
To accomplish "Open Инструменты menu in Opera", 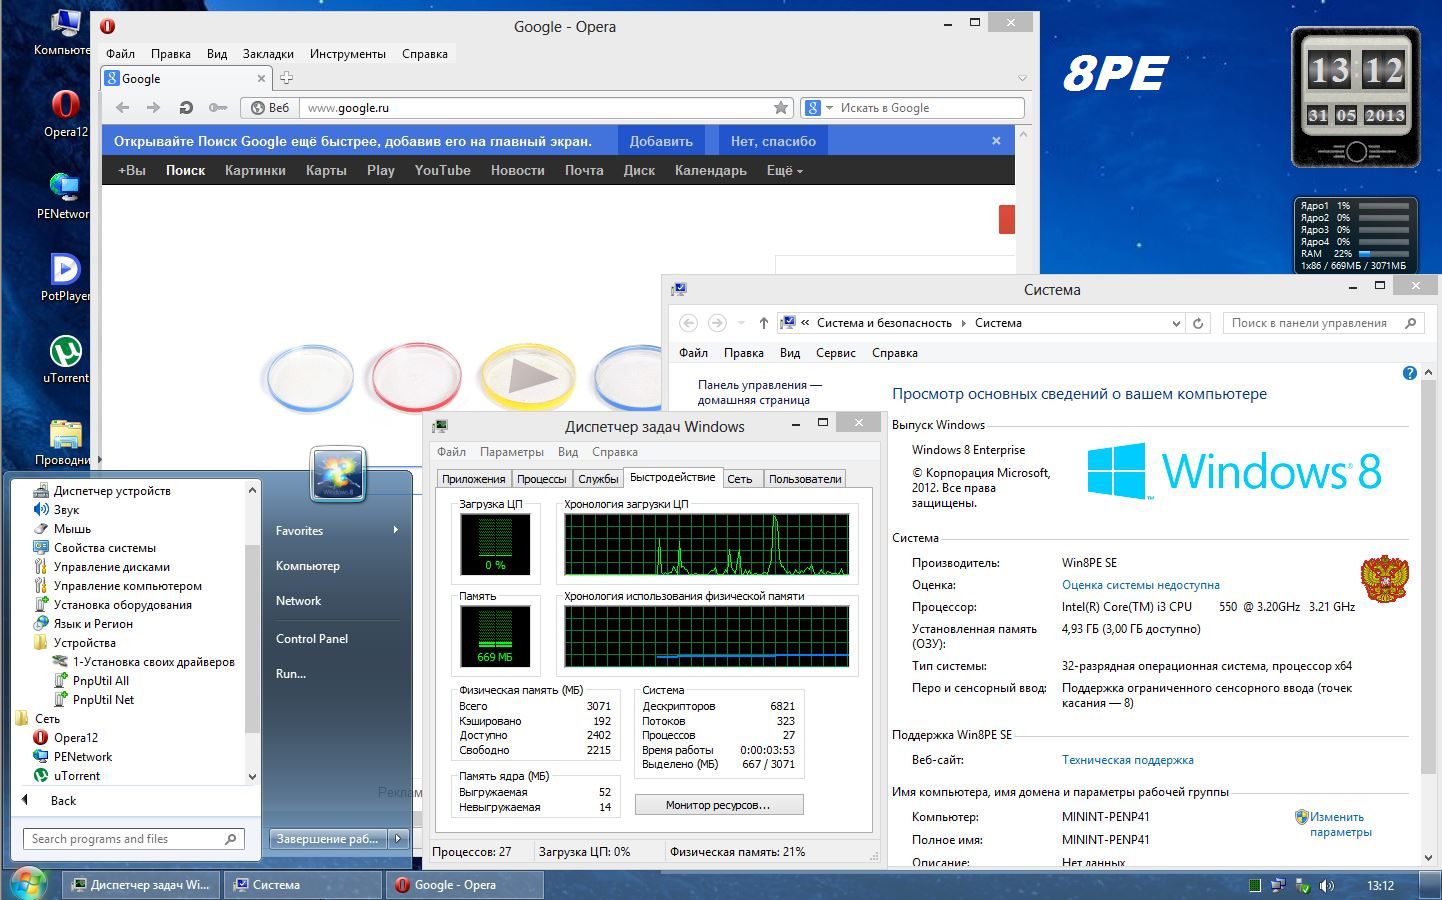I will tap(347, 54).
